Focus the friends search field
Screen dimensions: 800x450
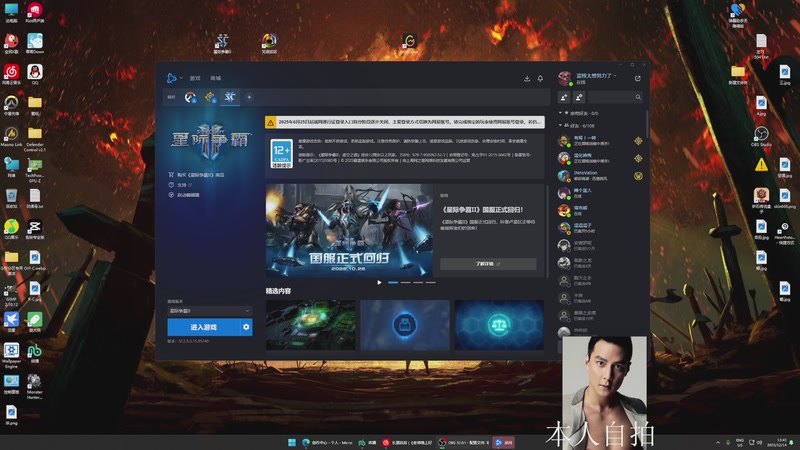(615, 97)
